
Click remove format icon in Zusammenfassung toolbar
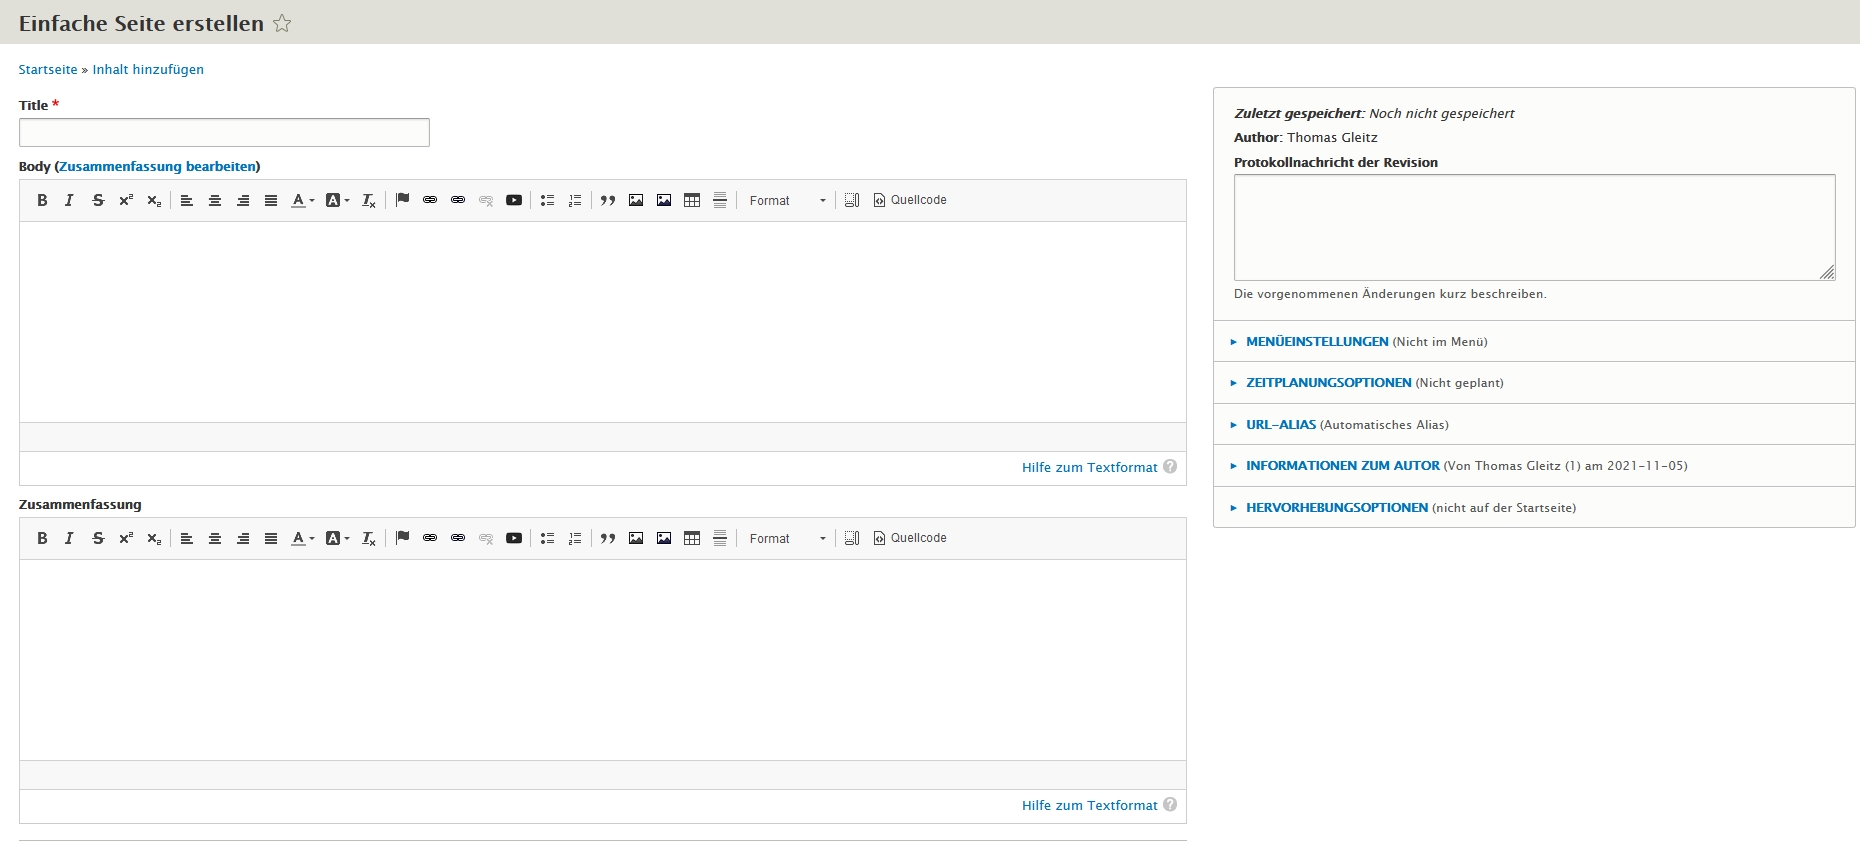(x=369, y=538)
